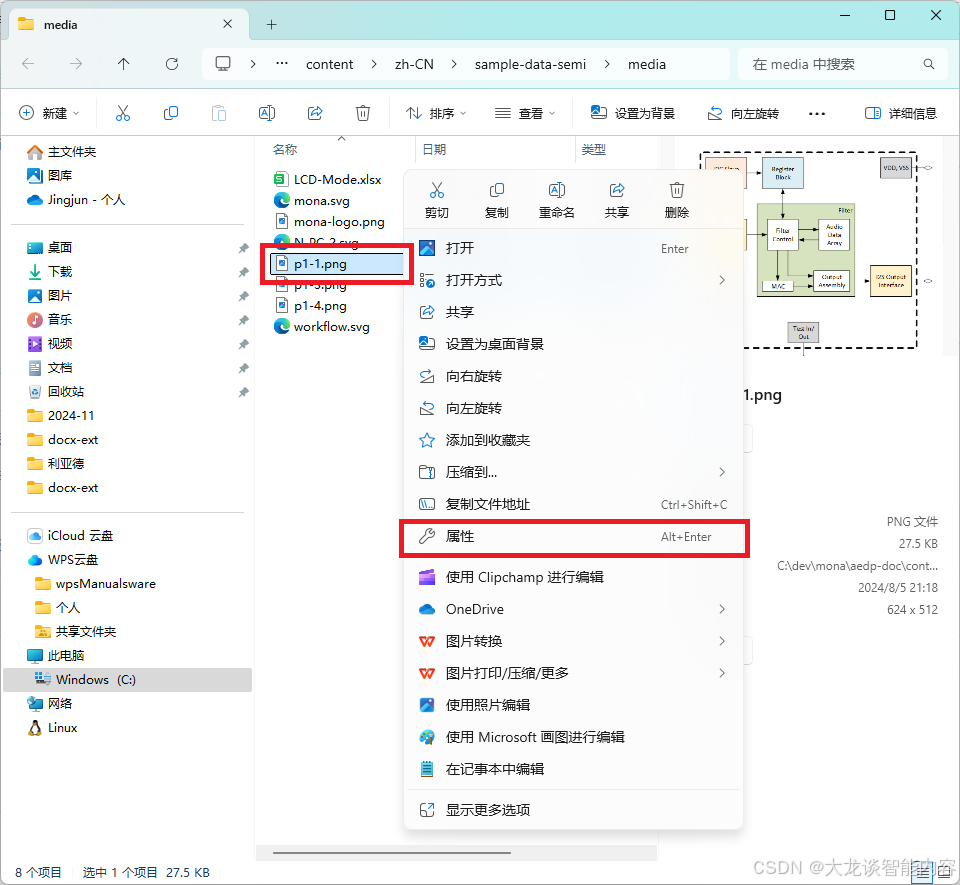Expand the Open with (打开方式) submenu
This screenshot has width=960, height=885.
[x=722, y=280]
